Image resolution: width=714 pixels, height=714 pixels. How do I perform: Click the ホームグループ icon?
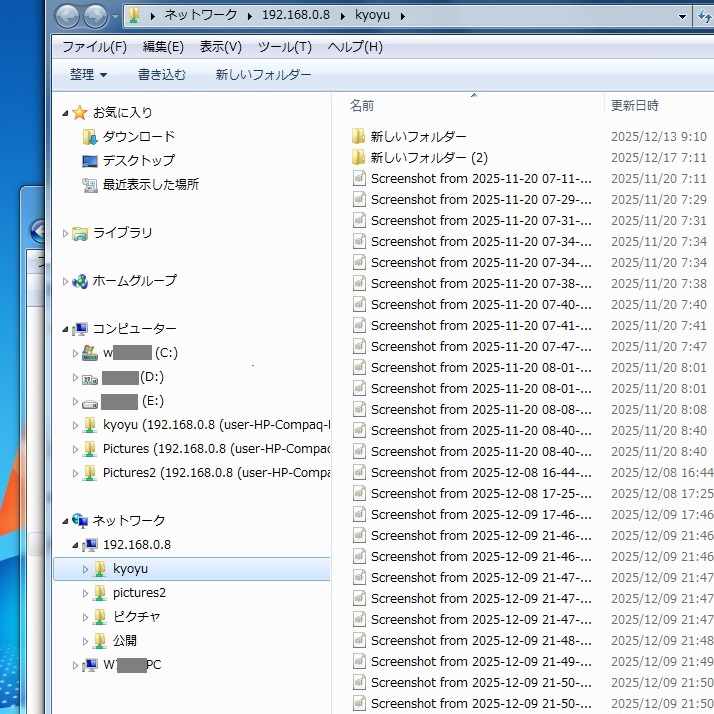[x=80, y=281]
